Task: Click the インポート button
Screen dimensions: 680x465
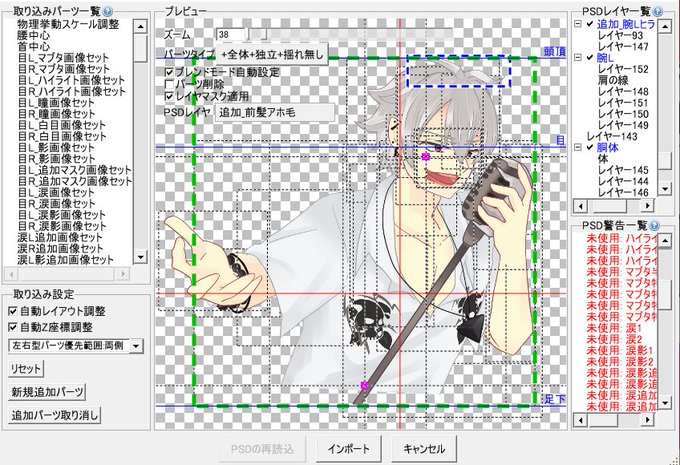Action: [x=349, y=449]
